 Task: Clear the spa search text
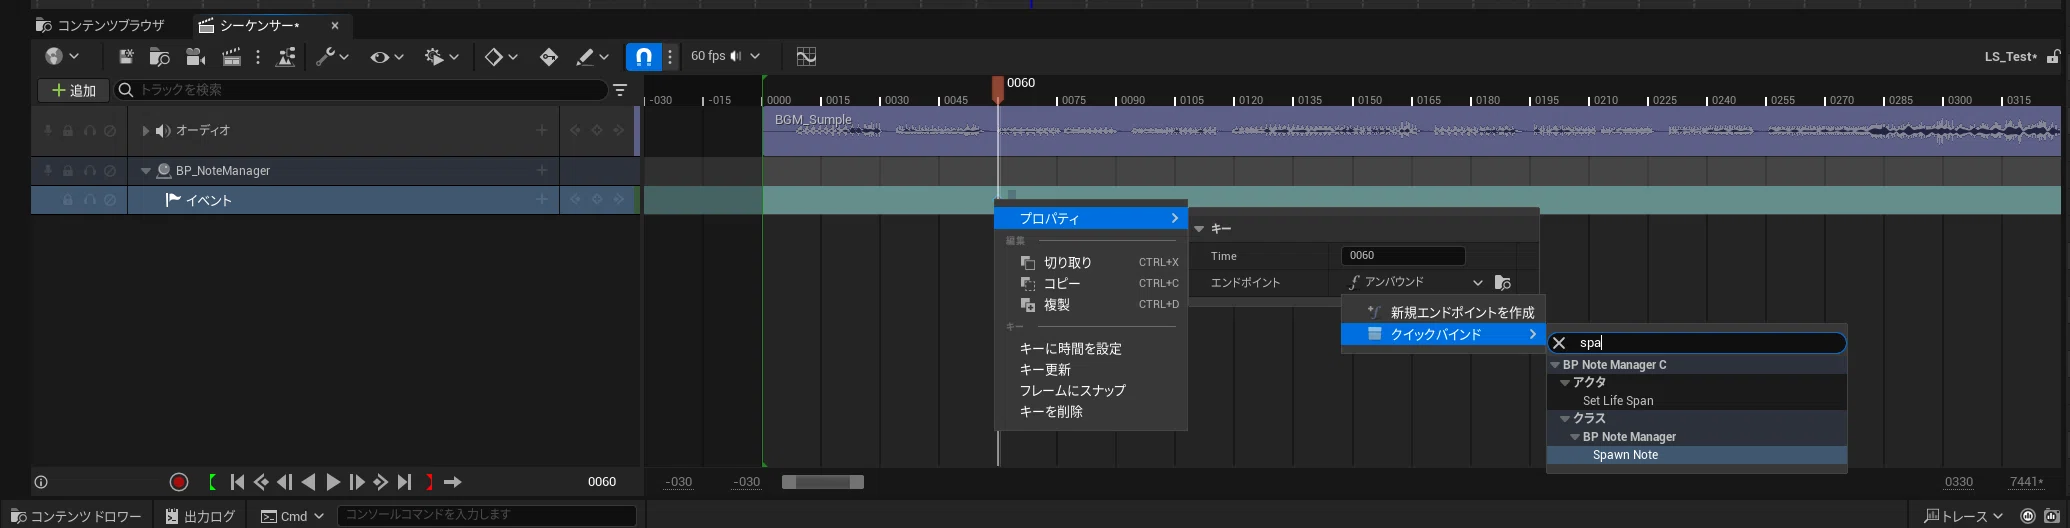coord(1559,343)
